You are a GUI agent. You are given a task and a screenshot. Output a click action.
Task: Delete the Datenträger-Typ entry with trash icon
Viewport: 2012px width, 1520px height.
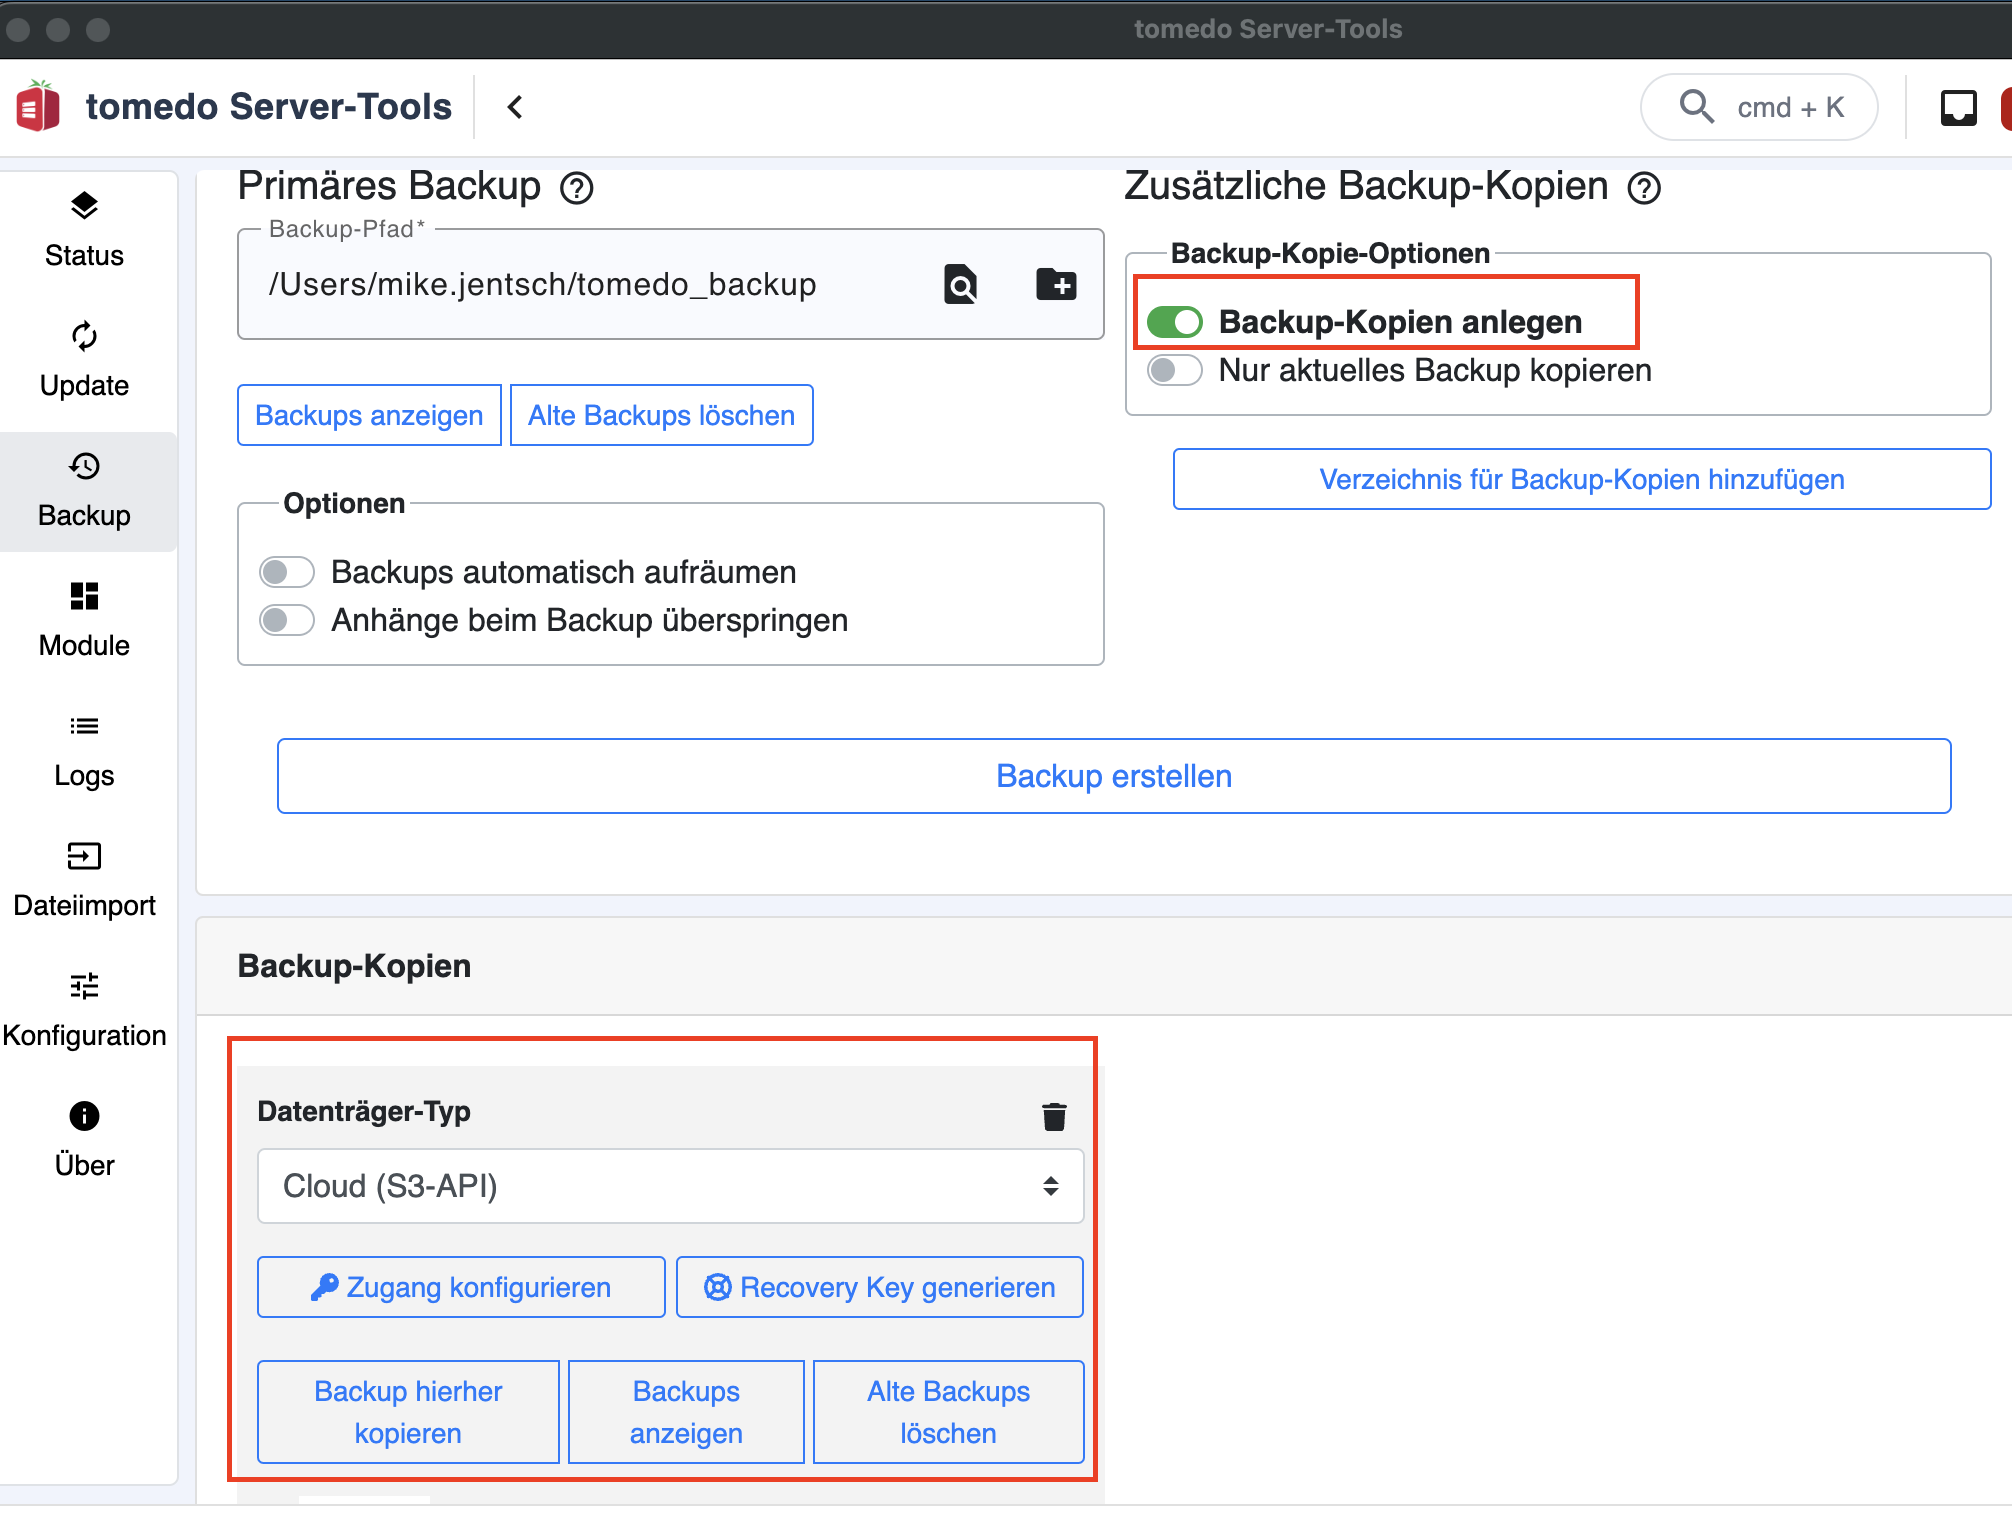point(1054,1116)
